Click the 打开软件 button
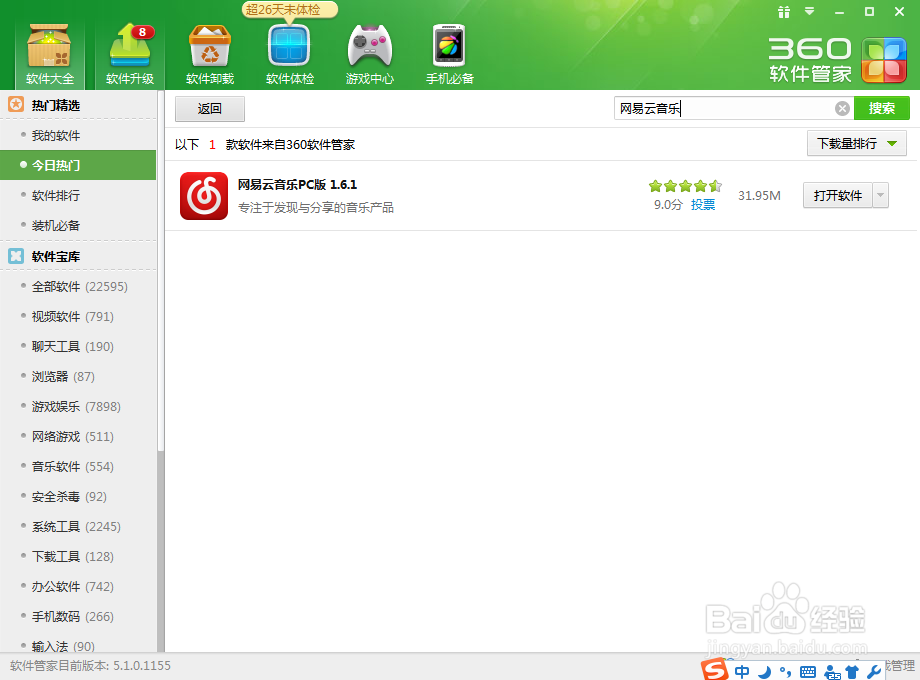This screenshot has height=680, width=920. [x=837, y=195]
